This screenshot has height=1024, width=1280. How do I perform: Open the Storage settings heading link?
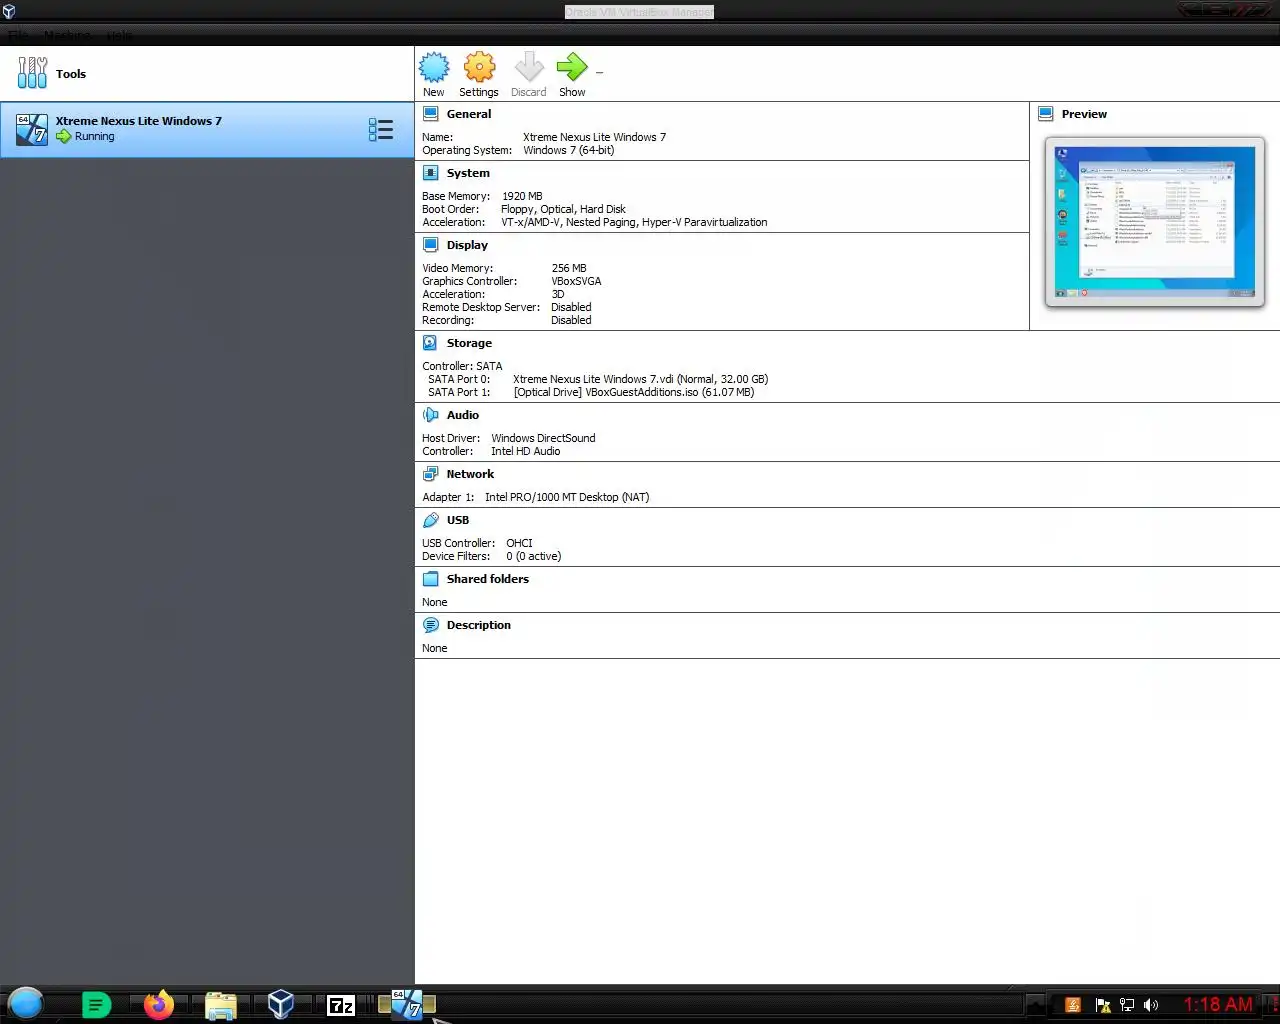pos(469,343)
